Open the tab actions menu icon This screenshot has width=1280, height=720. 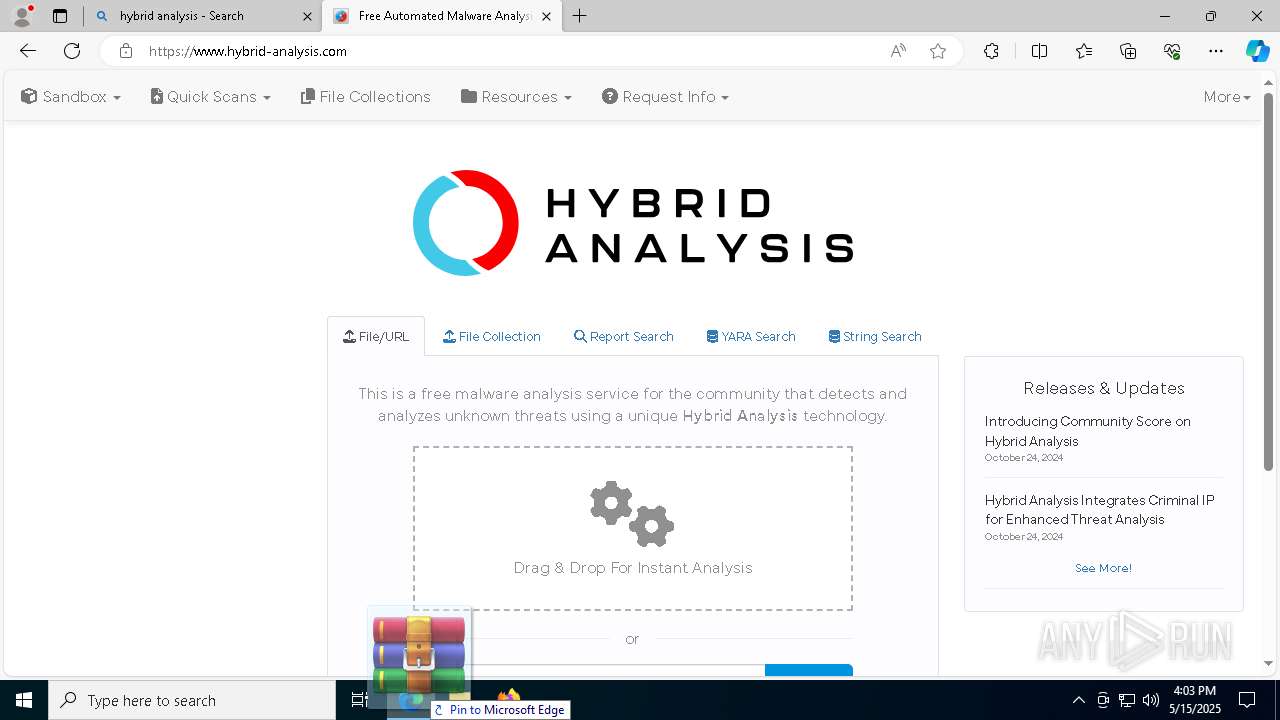[x=60, y=16]
